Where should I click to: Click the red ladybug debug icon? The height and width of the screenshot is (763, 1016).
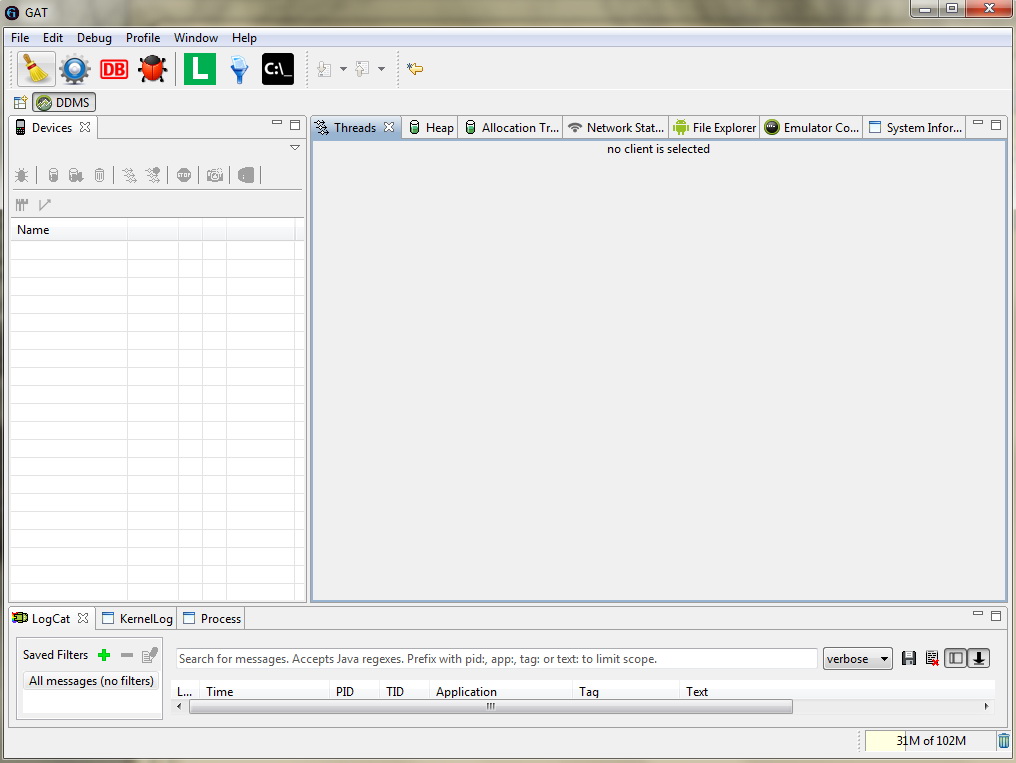point(153,69)
